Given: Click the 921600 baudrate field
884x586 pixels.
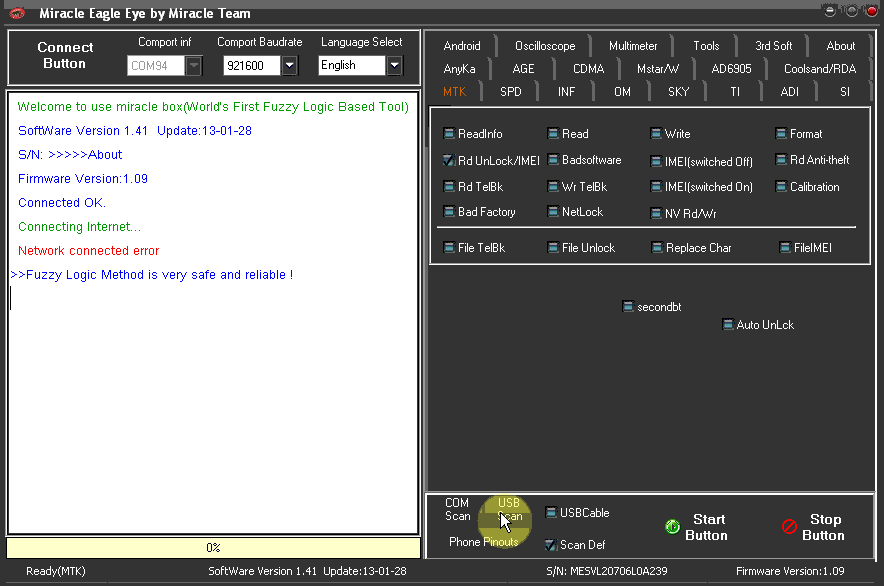Looking at the screenshot, I should click(252, 65).
